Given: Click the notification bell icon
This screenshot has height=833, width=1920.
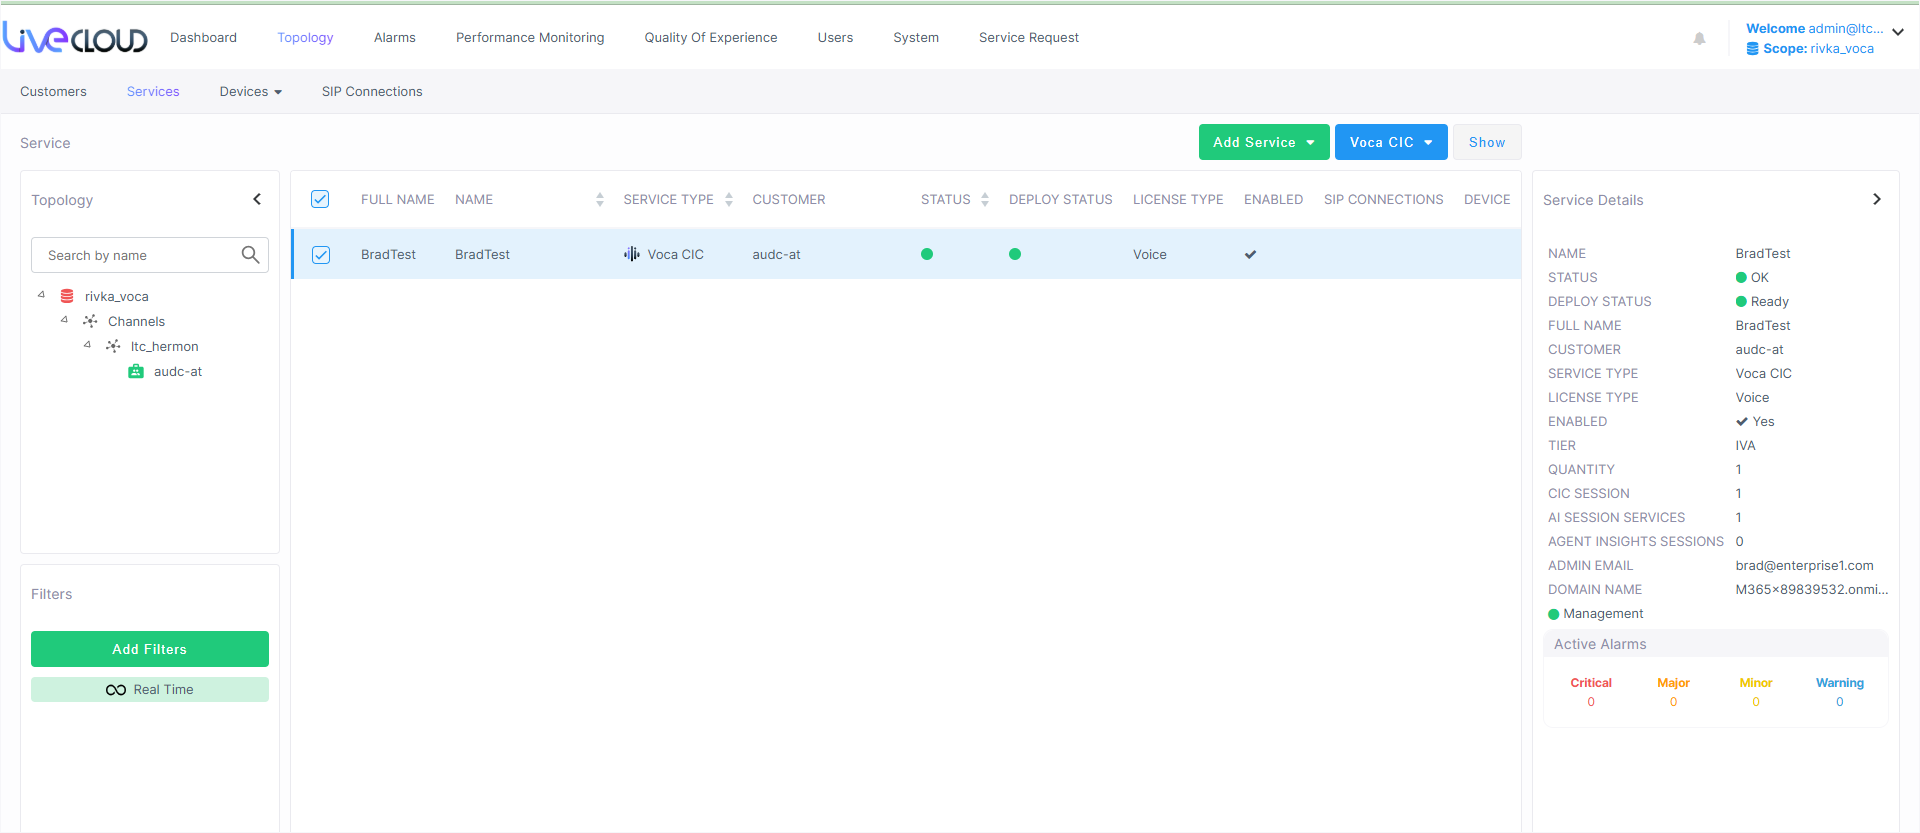Looking at the screenshot, I should coord(1699,39).
